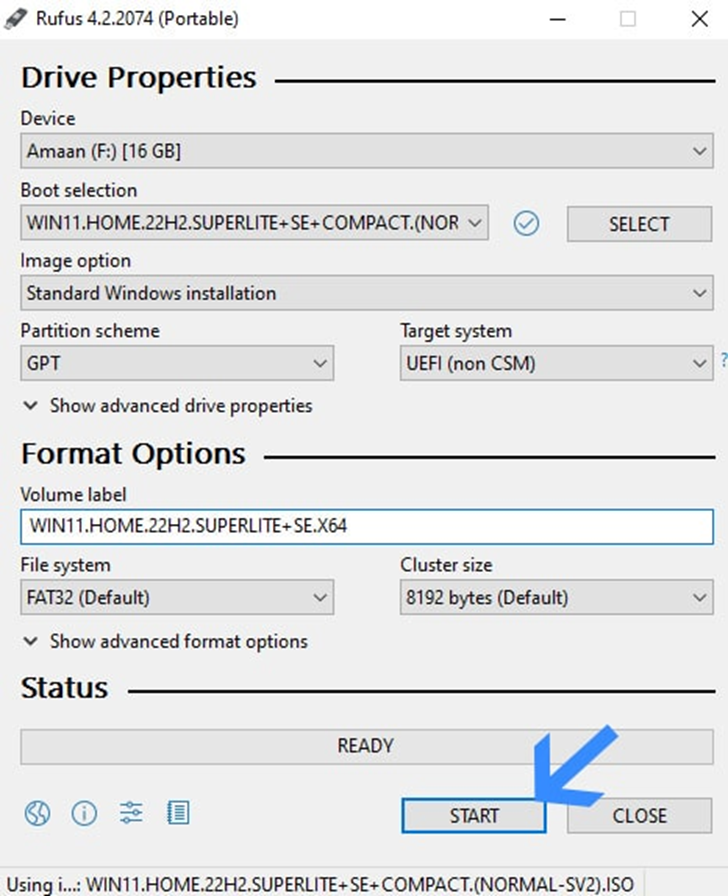Click the checksum checkmark icon
Image resolution: width=728 pixels, height=896 pixels.
click(x=526, y=223)
